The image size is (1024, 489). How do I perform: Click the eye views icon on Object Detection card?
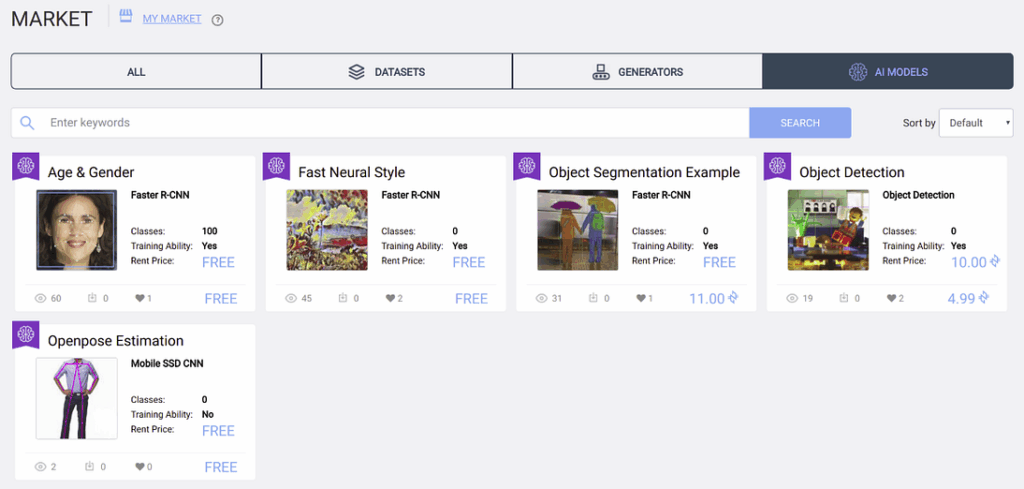tap(792, 299)
